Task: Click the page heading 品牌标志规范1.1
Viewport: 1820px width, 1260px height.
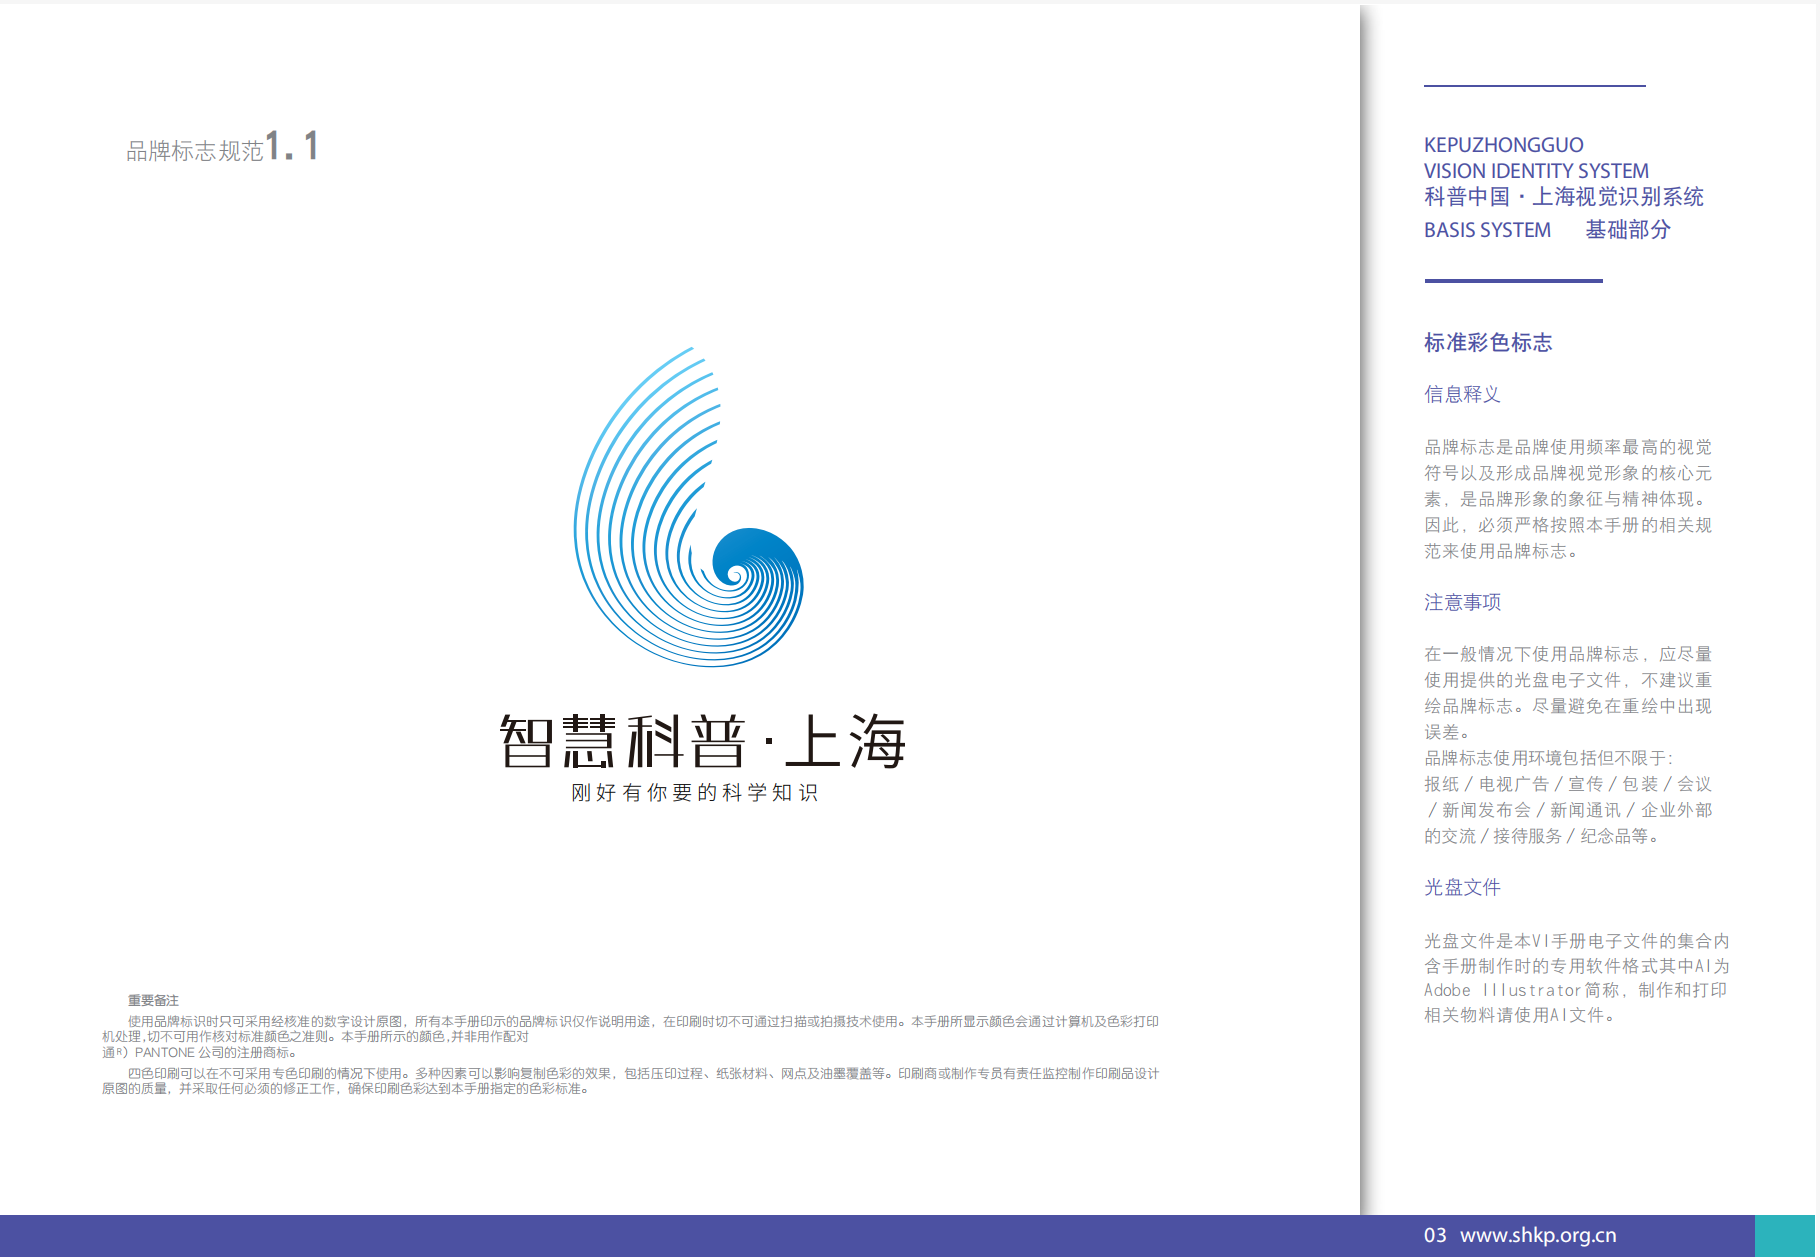Action: click(222, 148)
